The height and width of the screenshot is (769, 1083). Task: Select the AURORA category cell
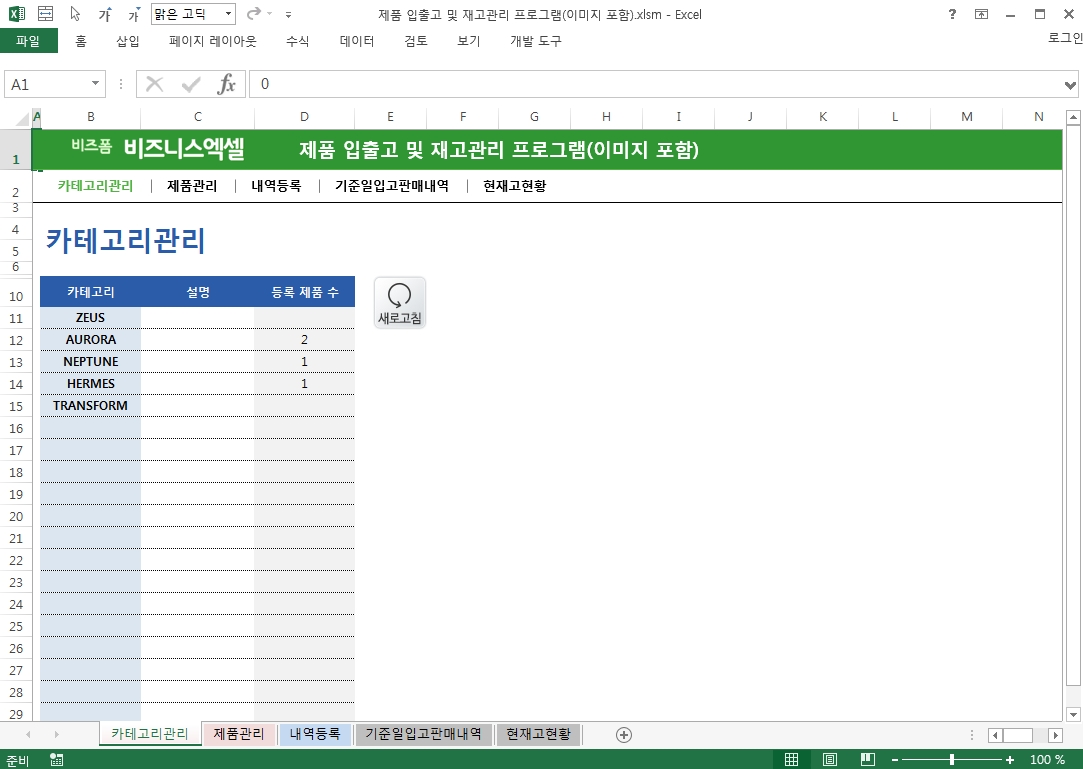point(90,340)
